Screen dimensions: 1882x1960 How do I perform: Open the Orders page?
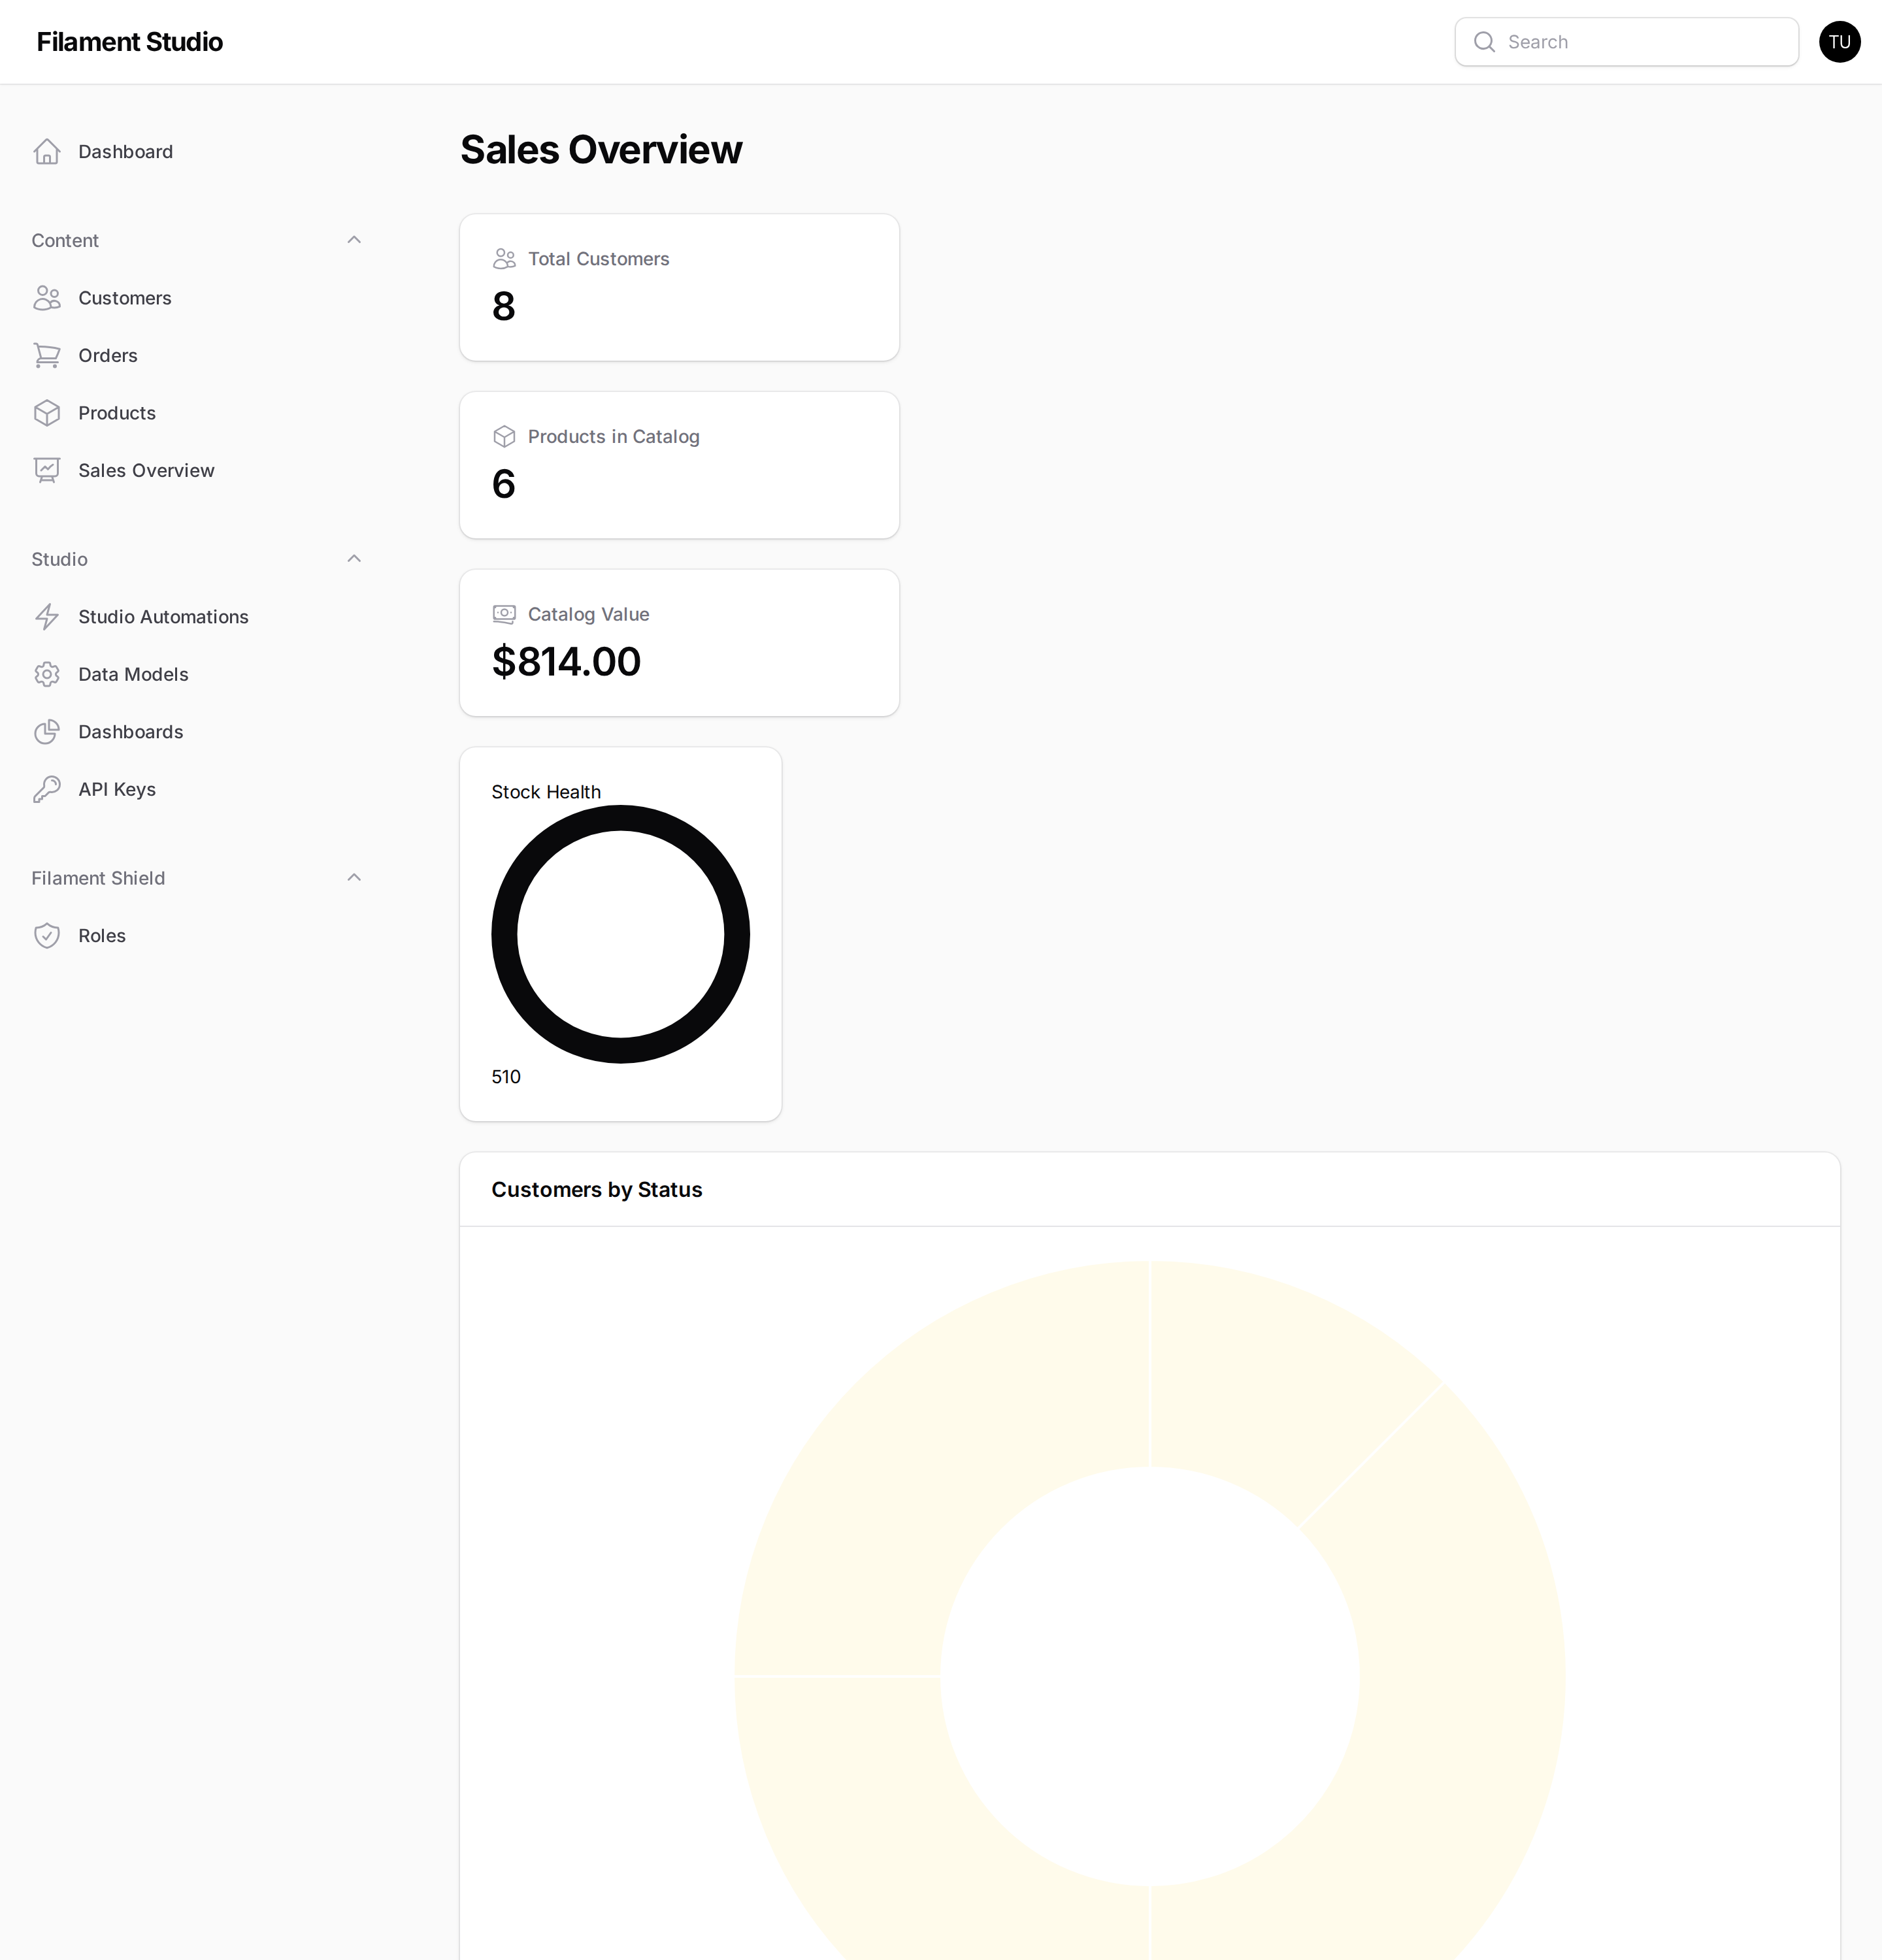(x=198, y=356)
